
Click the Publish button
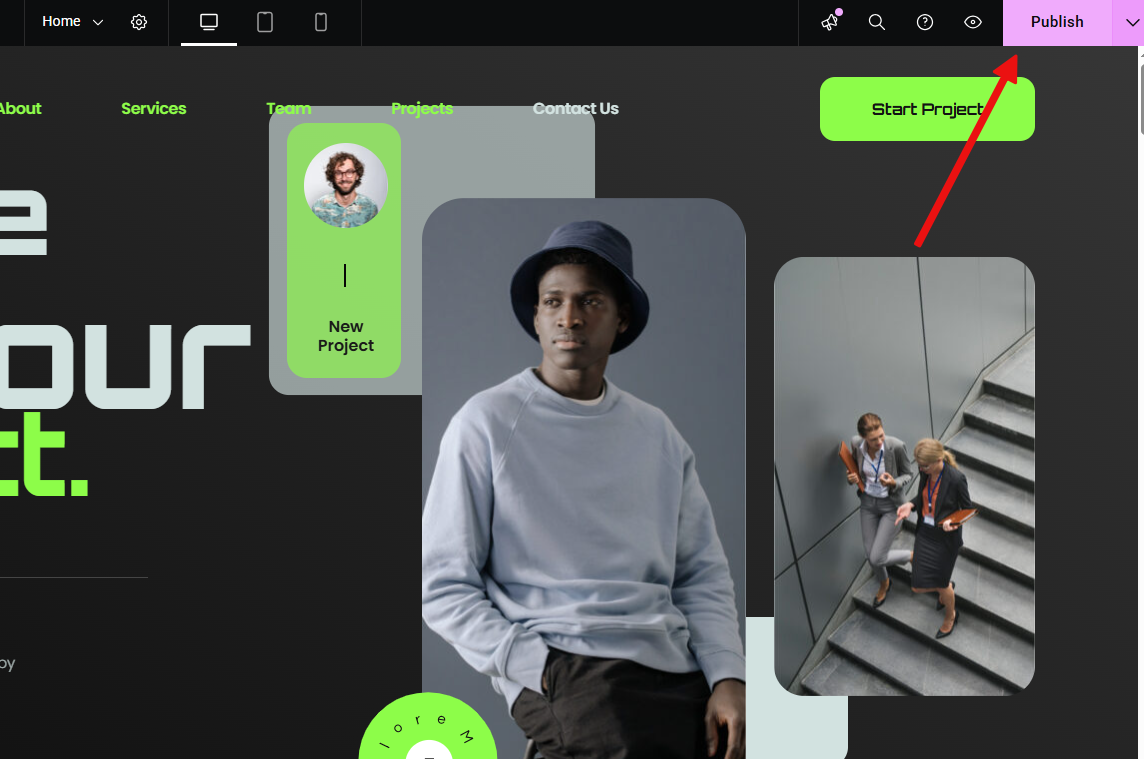[x=1056, y=22]
